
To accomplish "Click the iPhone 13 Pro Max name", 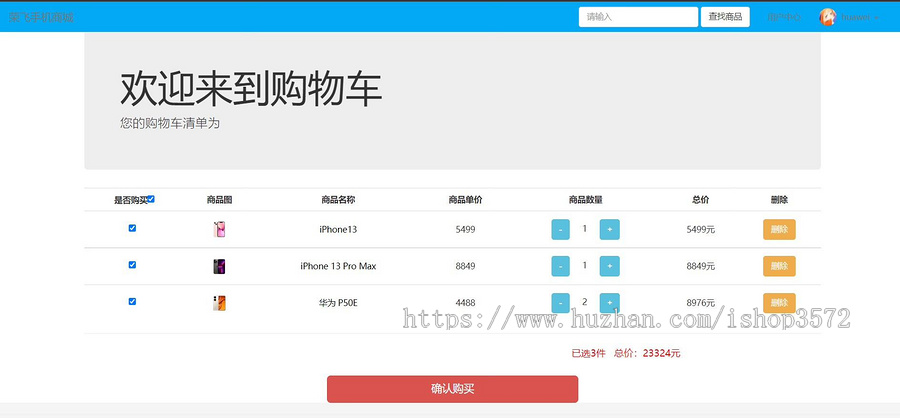I will [338, 266].
